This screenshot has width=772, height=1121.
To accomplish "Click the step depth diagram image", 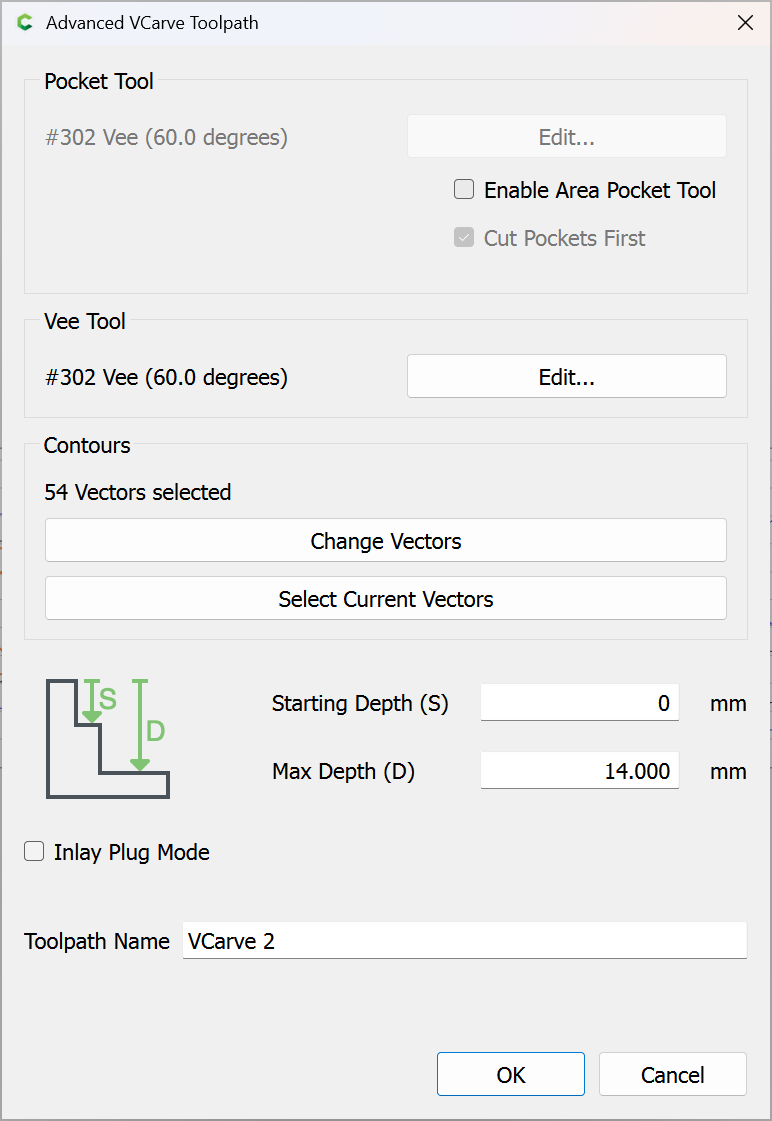I will click(x=108, y=739).
